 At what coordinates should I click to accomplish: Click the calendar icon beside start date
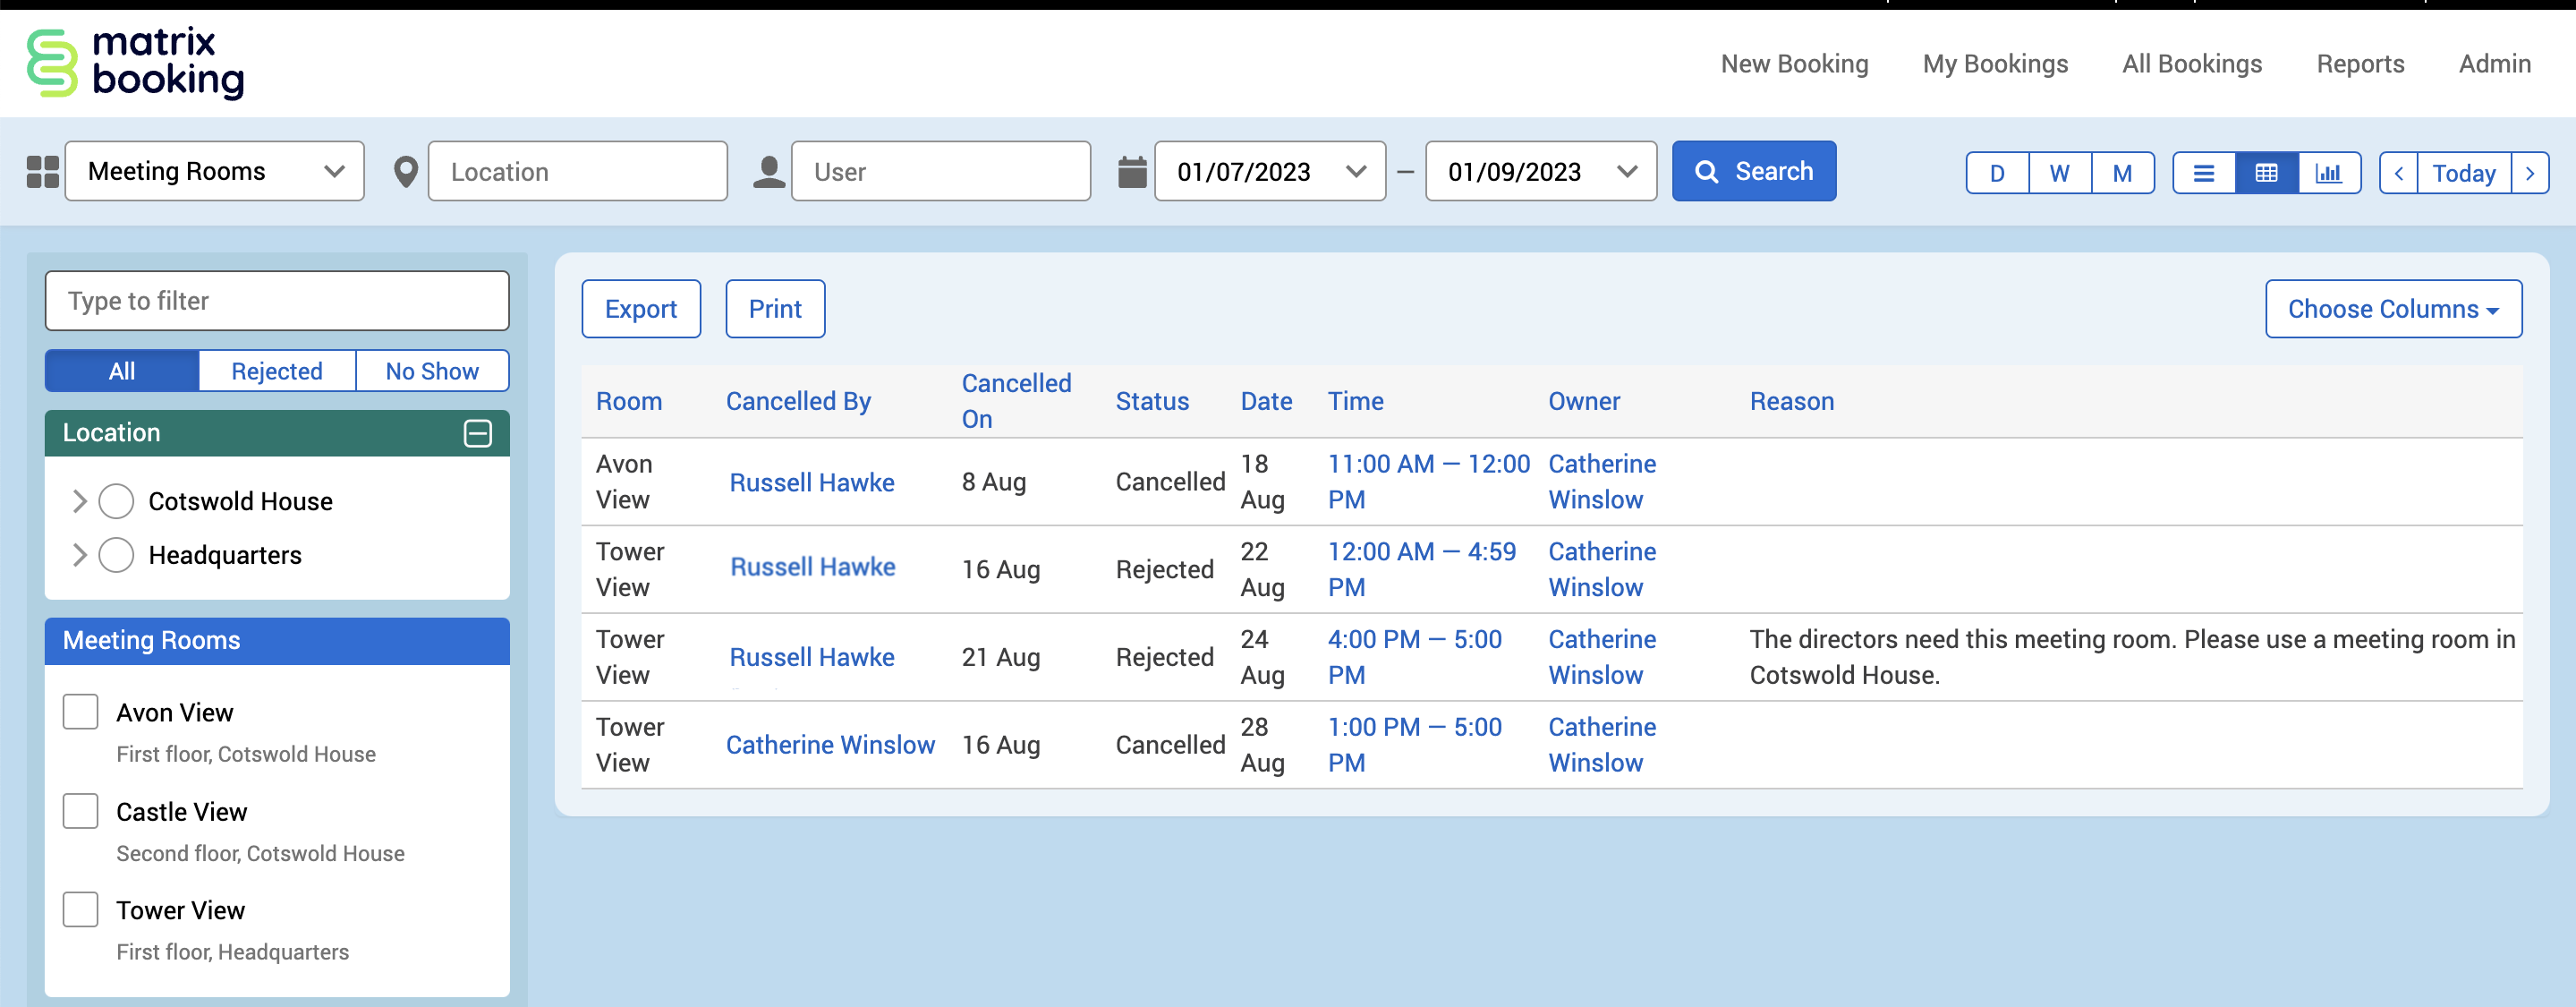click(x=1131, y=172)
